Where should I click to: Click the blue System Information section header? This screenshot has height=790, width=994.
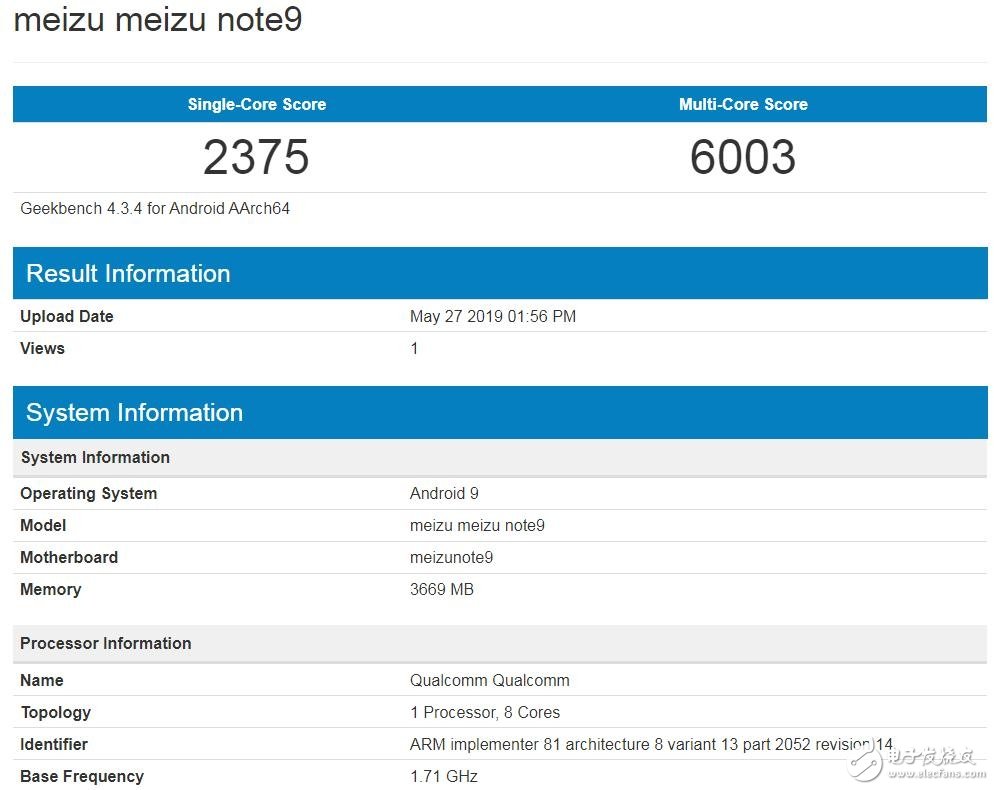[134, 412]
